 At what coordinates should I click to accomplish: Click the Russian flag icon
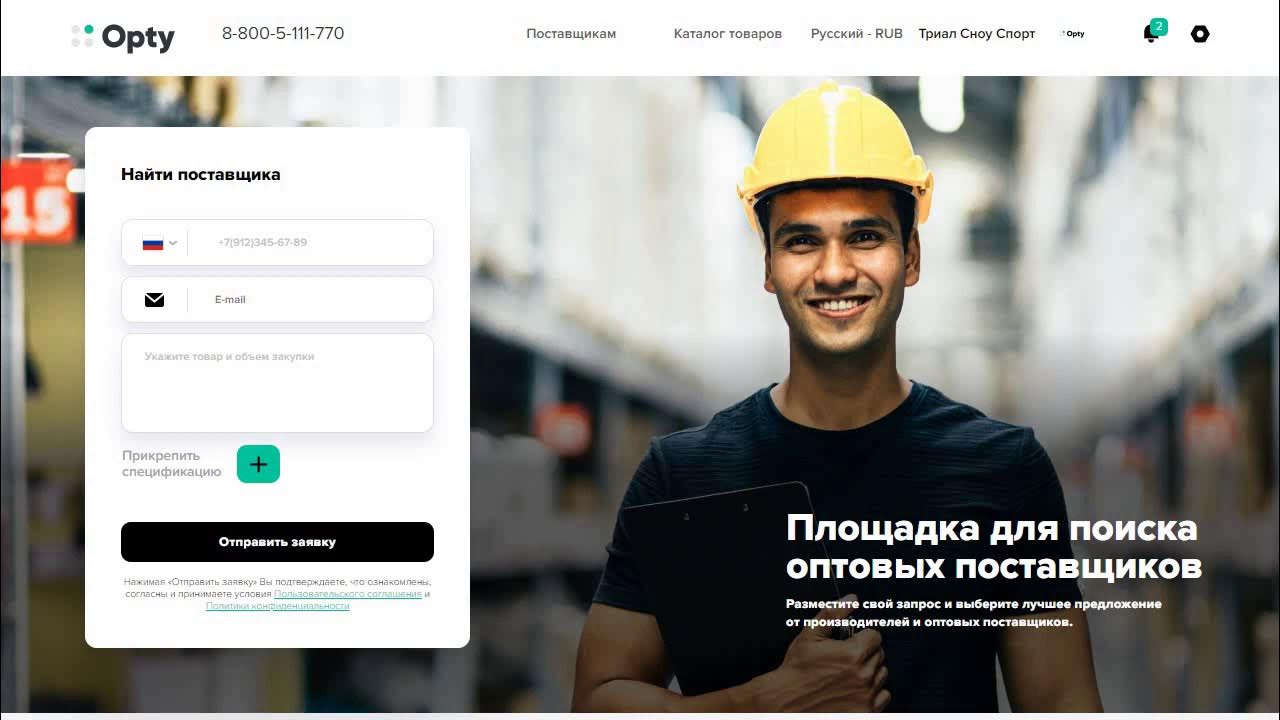[153, 243]
